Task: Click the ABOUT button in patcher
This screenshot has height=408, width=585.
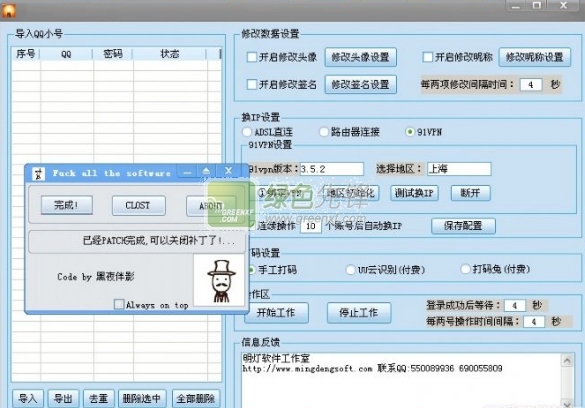Action: [x=211, y=206]
